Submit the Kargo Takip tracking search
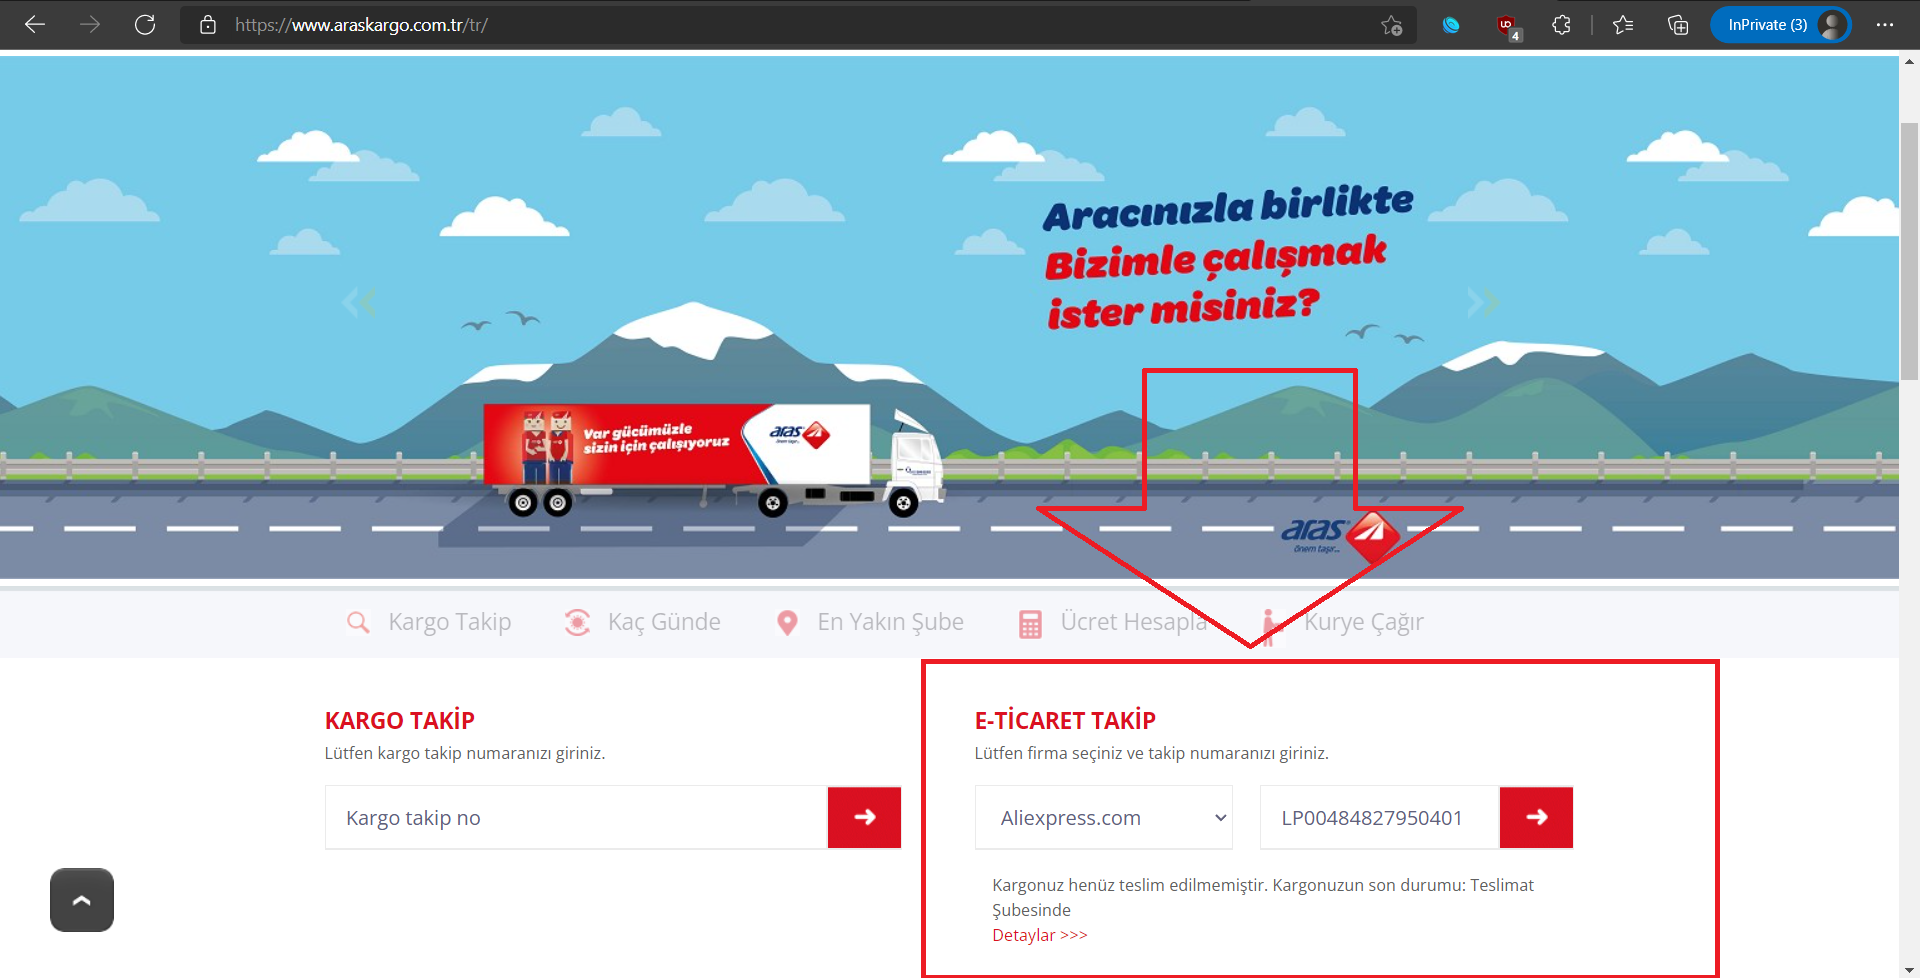This screenshot has height=978, width=1920. tap(864, 818)
